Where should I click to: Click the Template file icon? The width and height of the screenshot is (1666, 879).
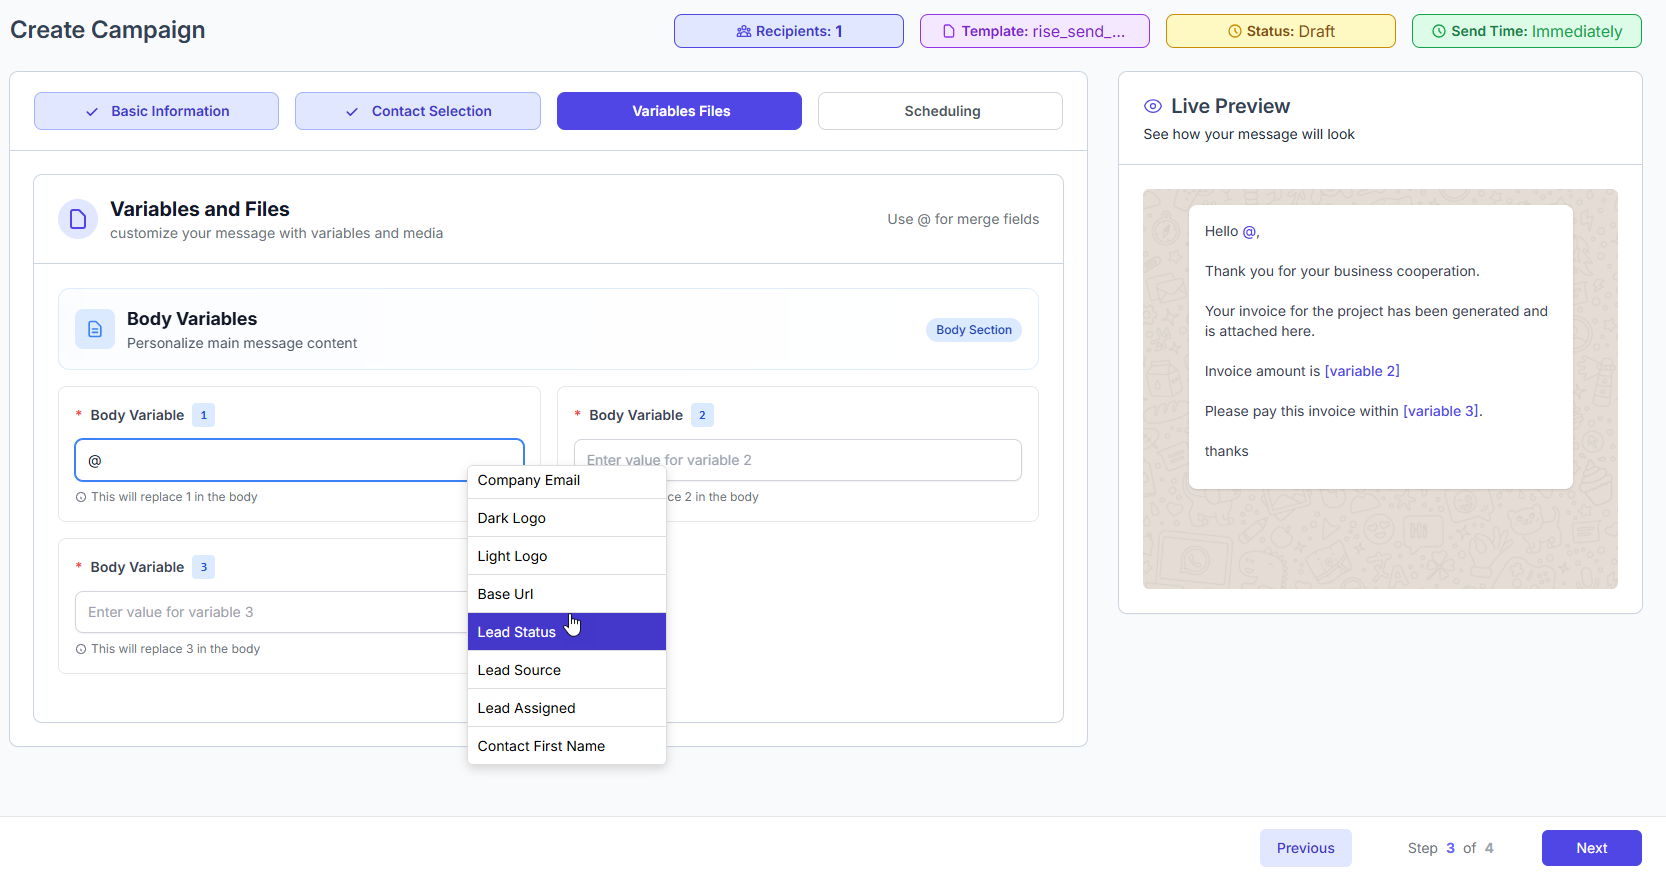pos(949,31)
